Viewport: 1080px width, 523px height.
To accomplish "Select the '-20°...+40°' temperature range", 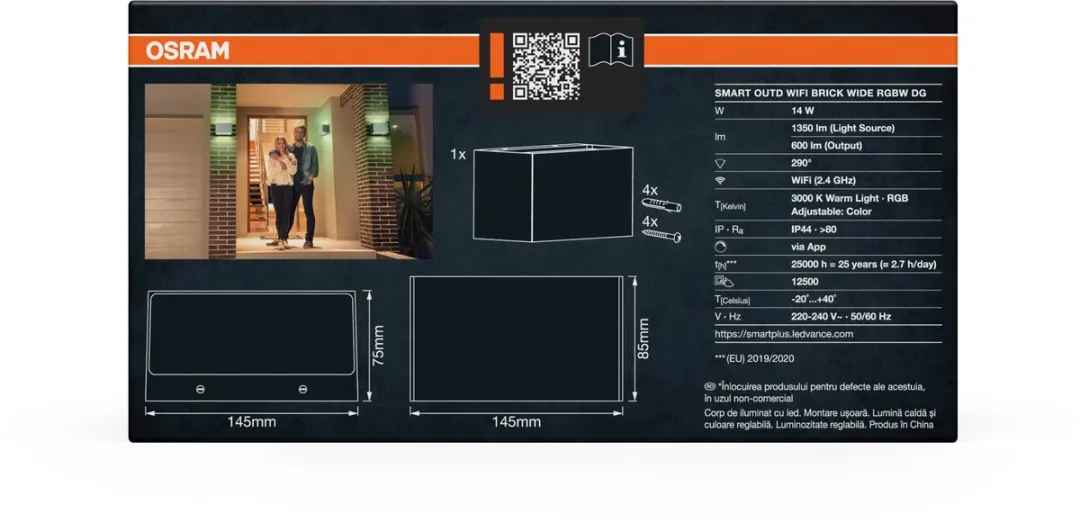I will 813,299.
